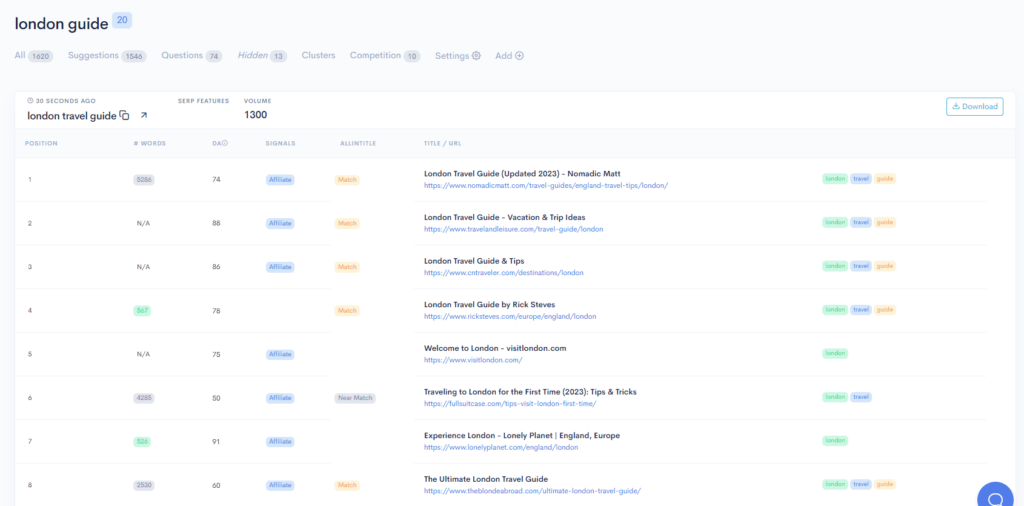Open keyword in new window arrow icon
The width and height of the screenshot is (1024, 506).
143,116
